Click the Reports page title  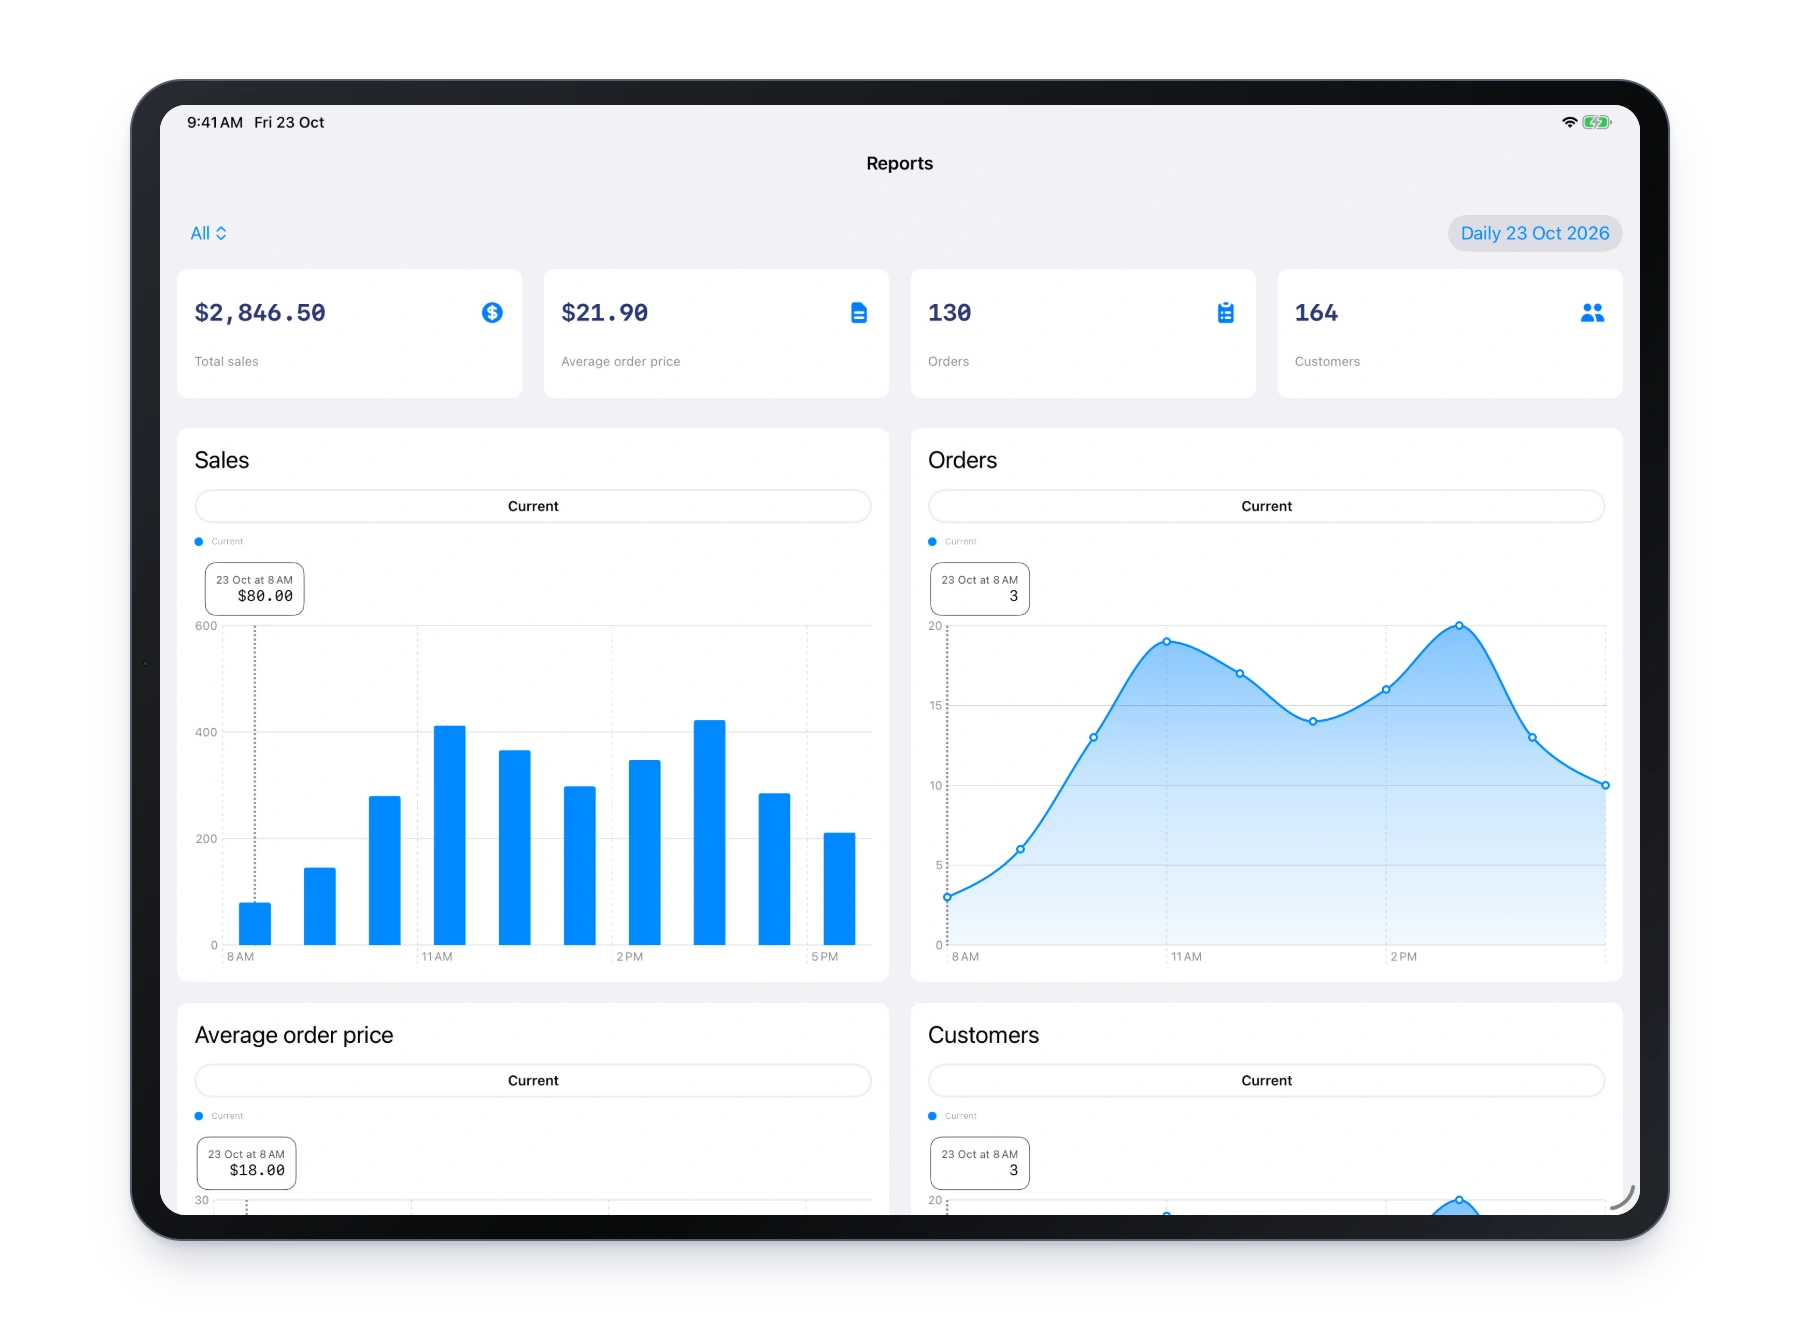click(x=899, y=163)
